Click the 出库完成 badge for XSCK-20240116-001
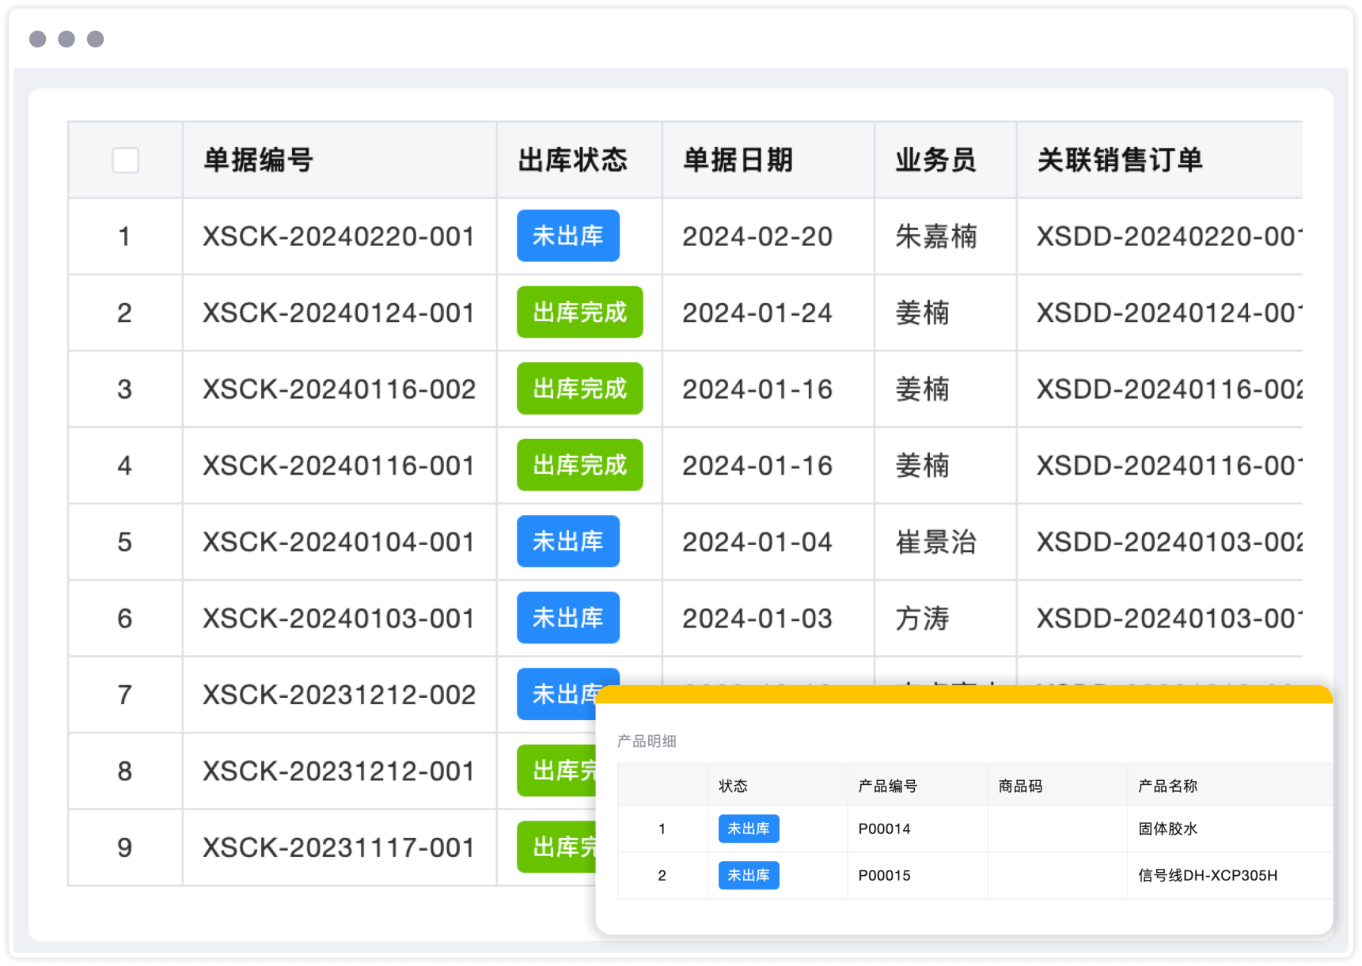 pos(579,465)
